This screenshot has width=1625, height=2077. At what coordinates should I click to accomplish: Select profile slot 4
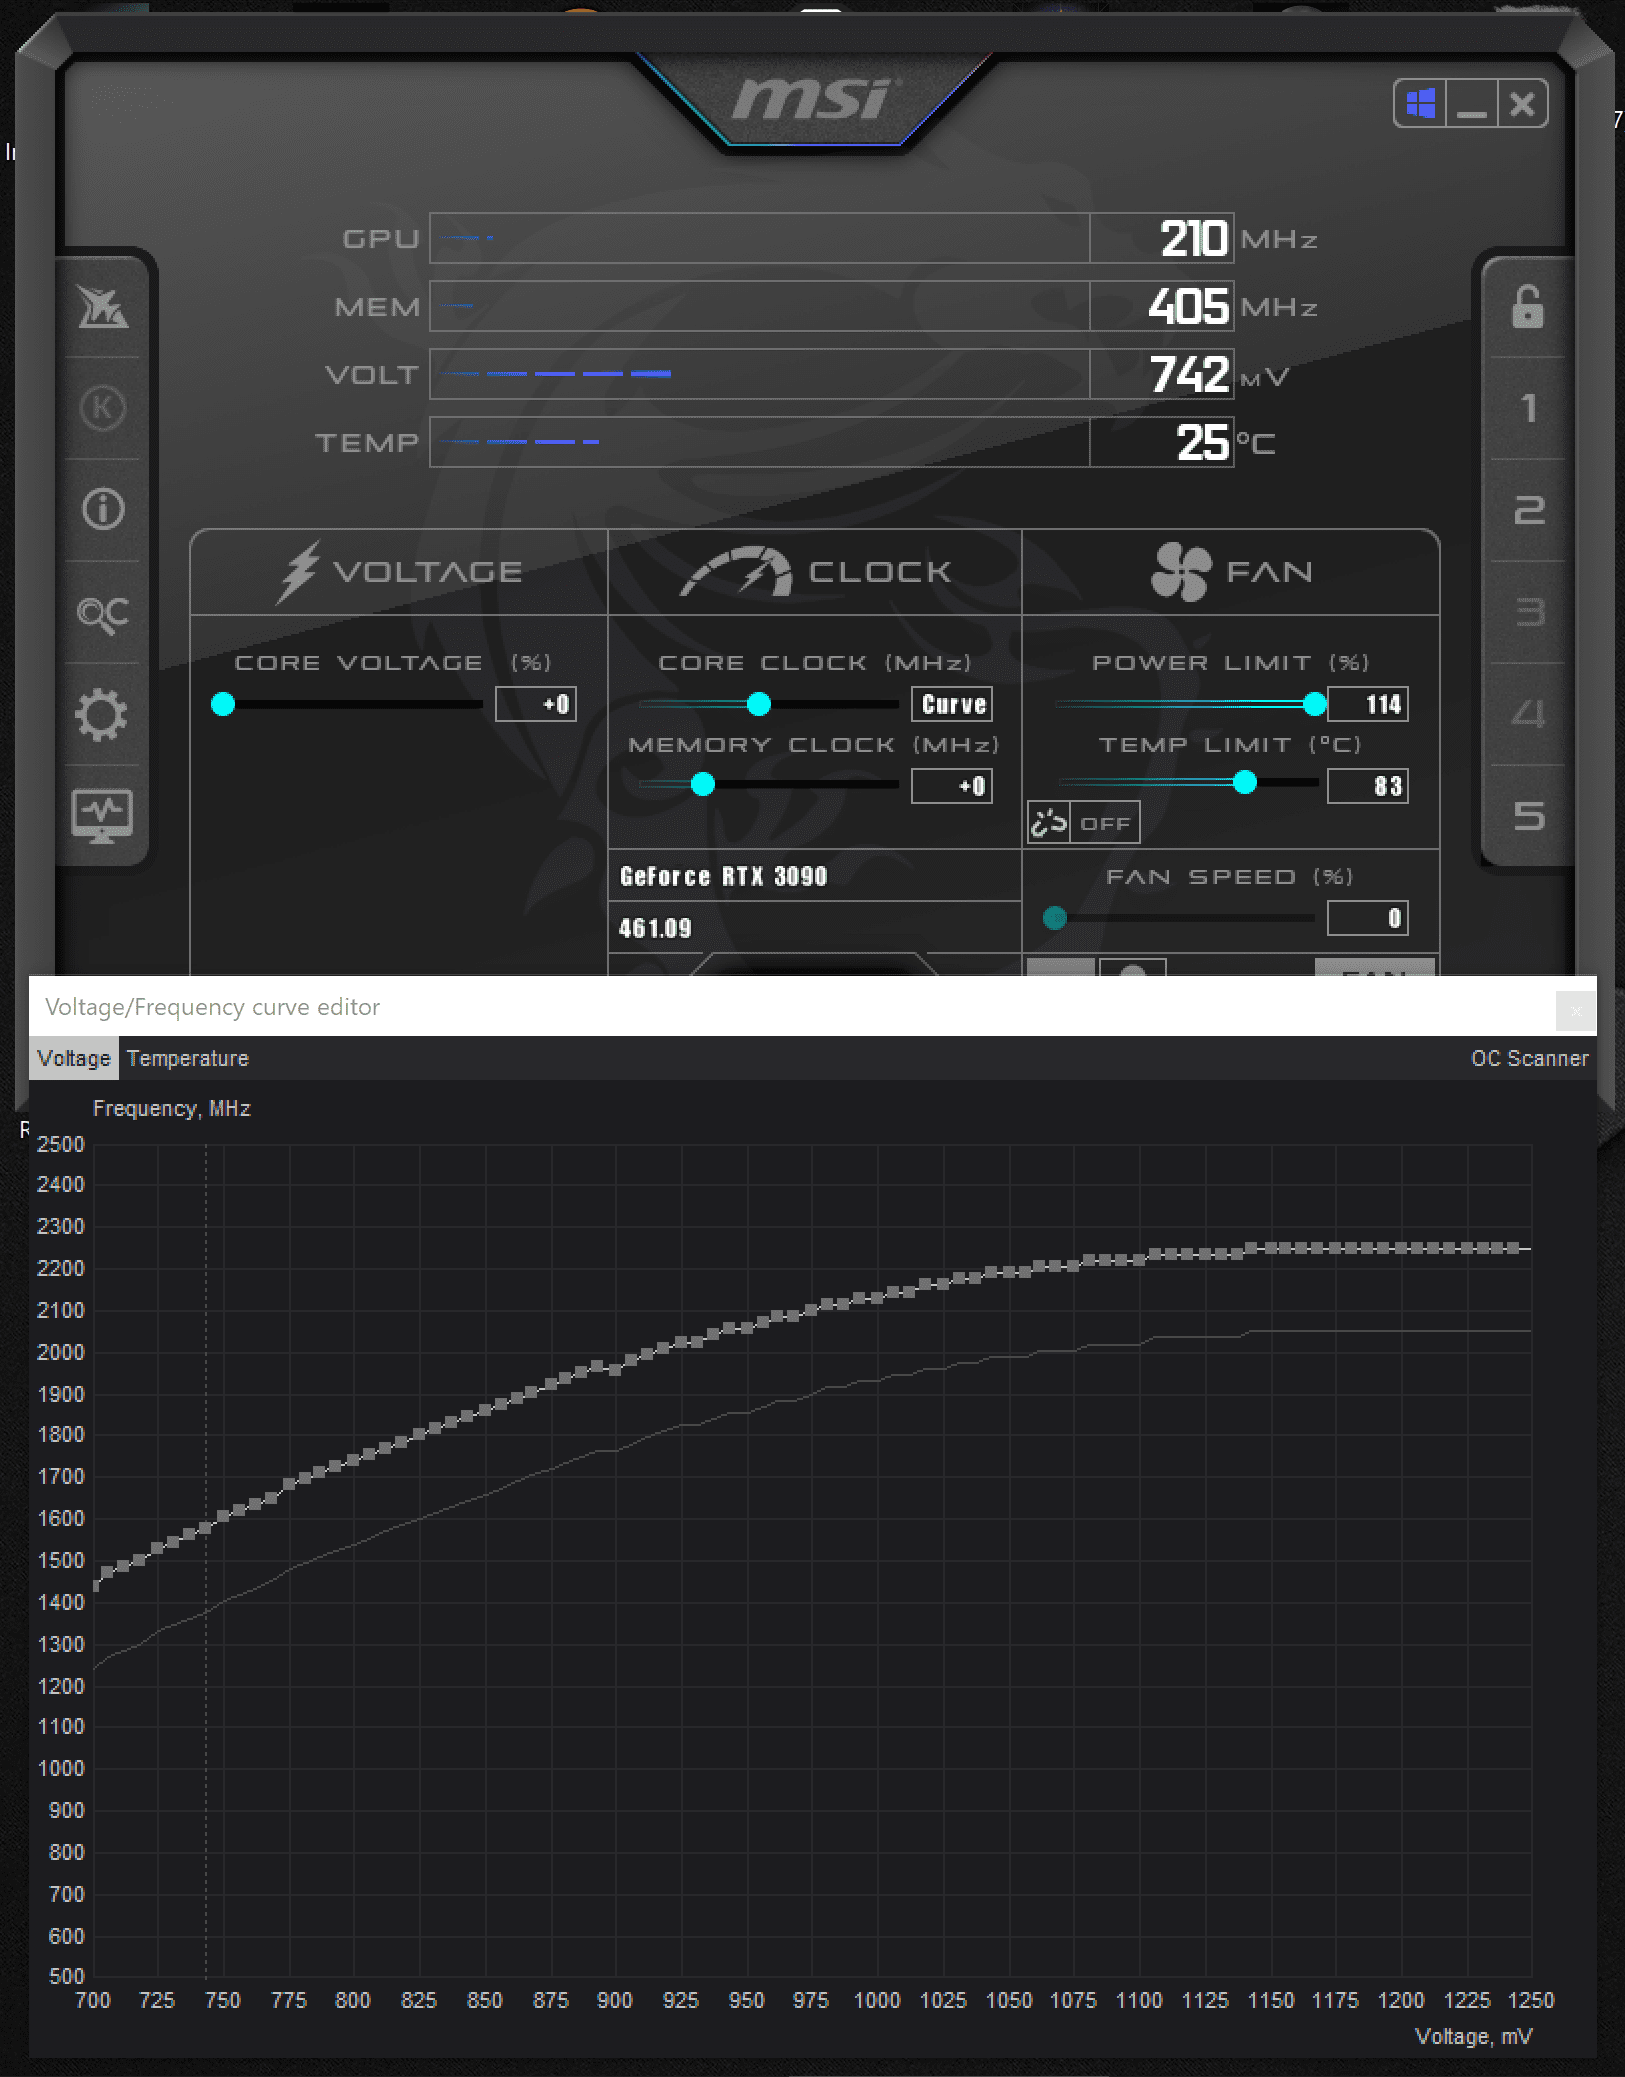tap(1529, 714)
